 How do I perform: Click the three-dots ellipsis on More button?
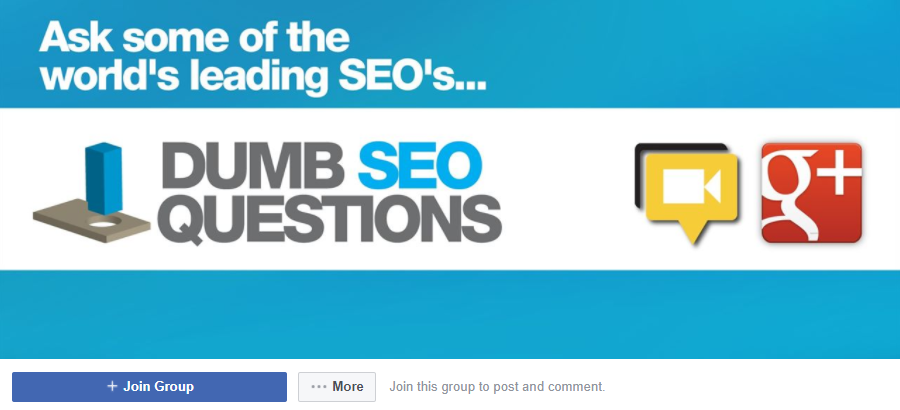(319, 387)
